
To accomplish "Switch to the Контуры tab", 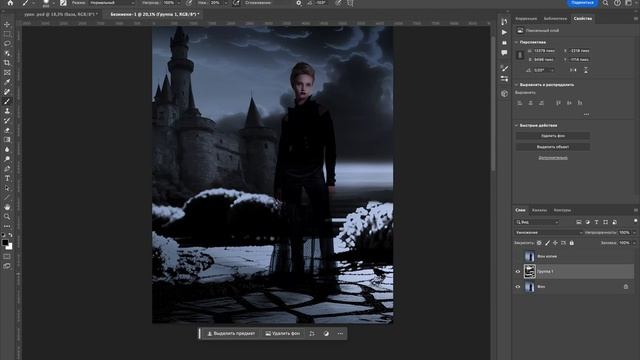I will 562,210.
